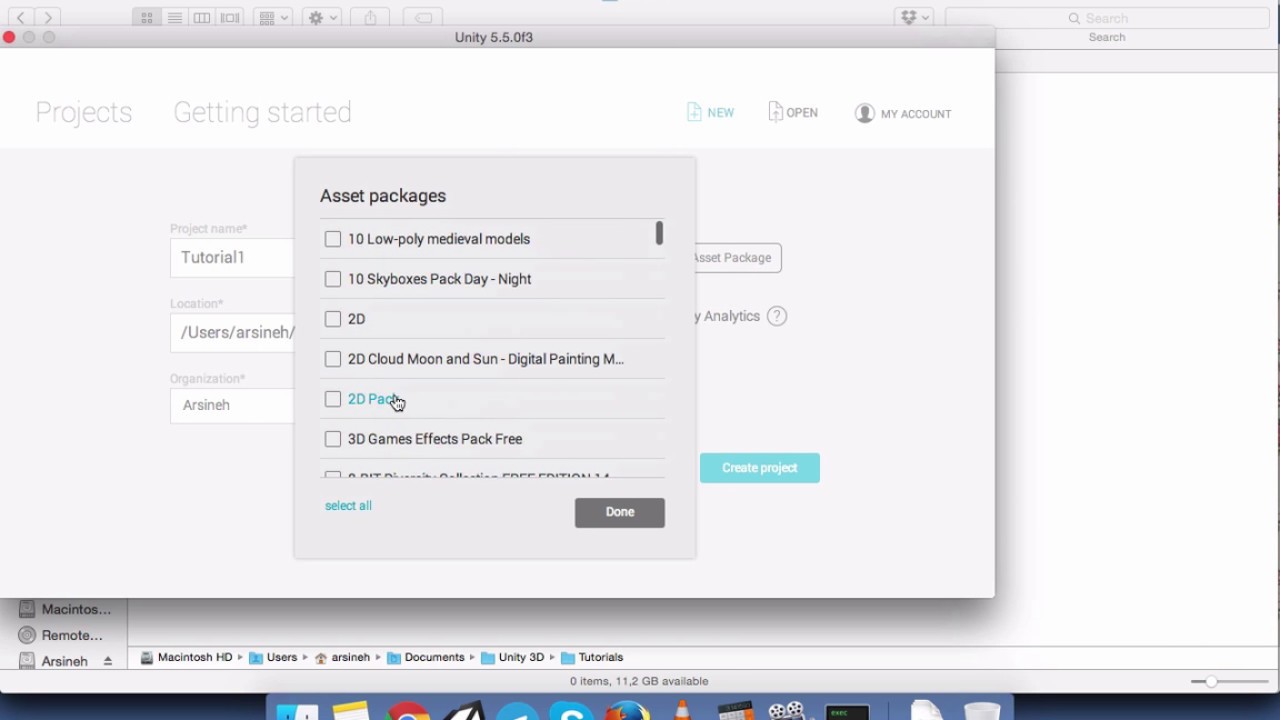Tick the 2D asset package checkbox
1280x720 pixels.
333,319
